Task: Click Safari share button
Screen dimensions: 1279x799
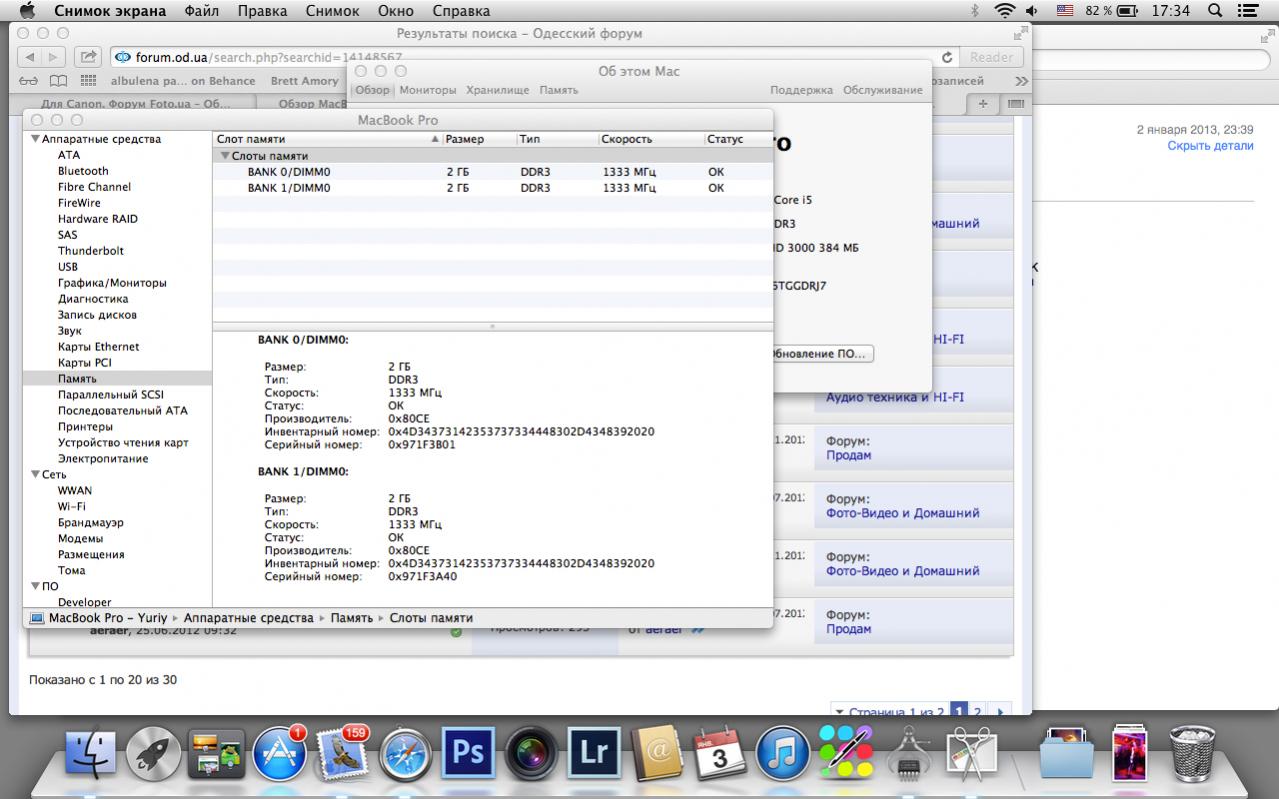Action: tap(88, 57)
